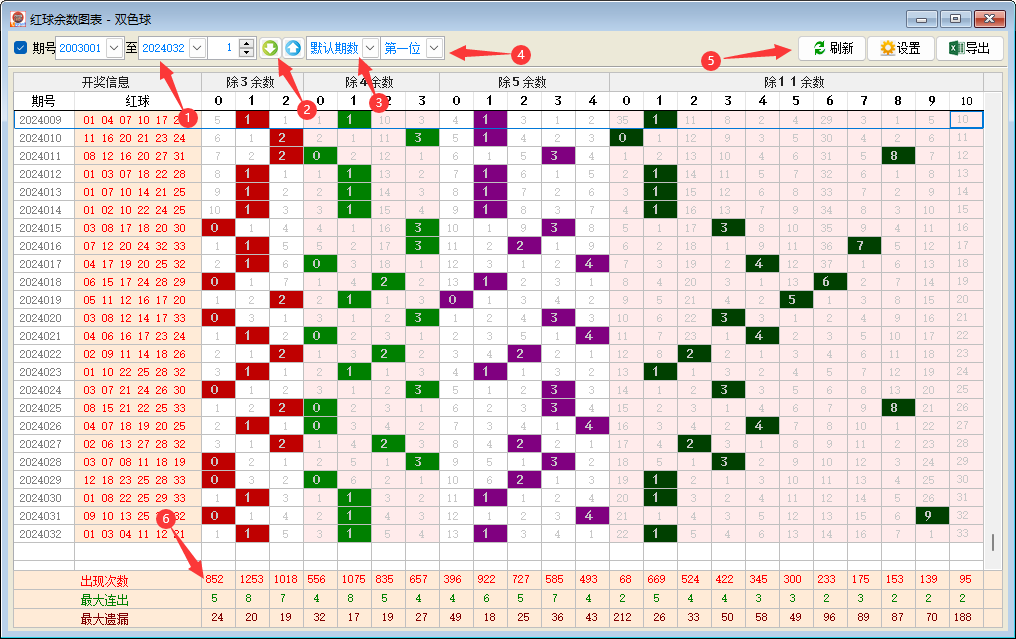The width and height of the screenshot is (1016, 639).
Task: Click the app icon in the title bar
Action: (18, 19)
